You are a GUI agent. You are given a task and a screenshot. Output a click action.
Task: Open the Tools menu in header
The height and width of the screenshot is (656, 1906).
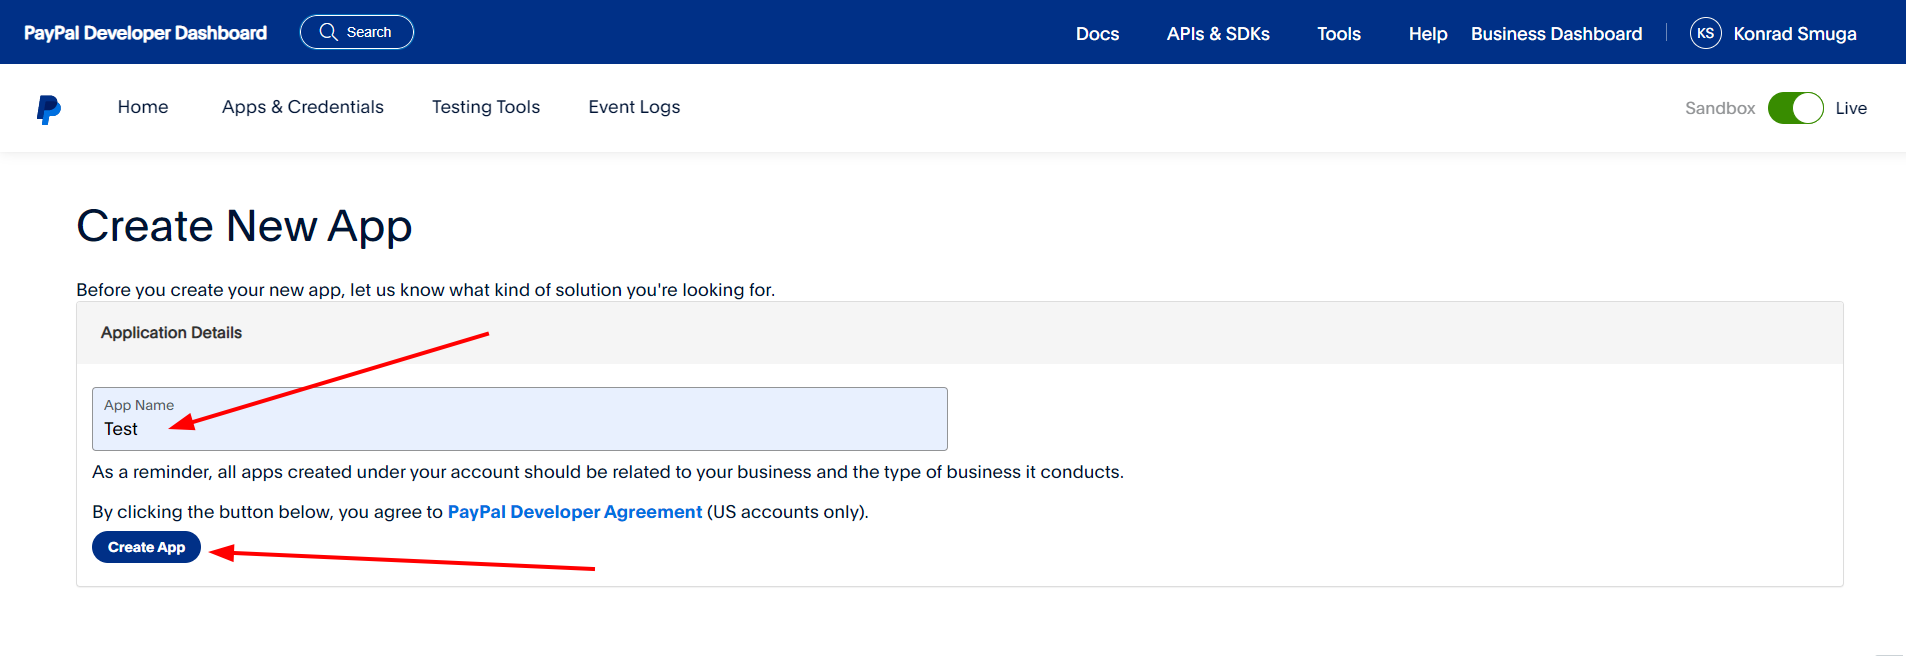1338,34
